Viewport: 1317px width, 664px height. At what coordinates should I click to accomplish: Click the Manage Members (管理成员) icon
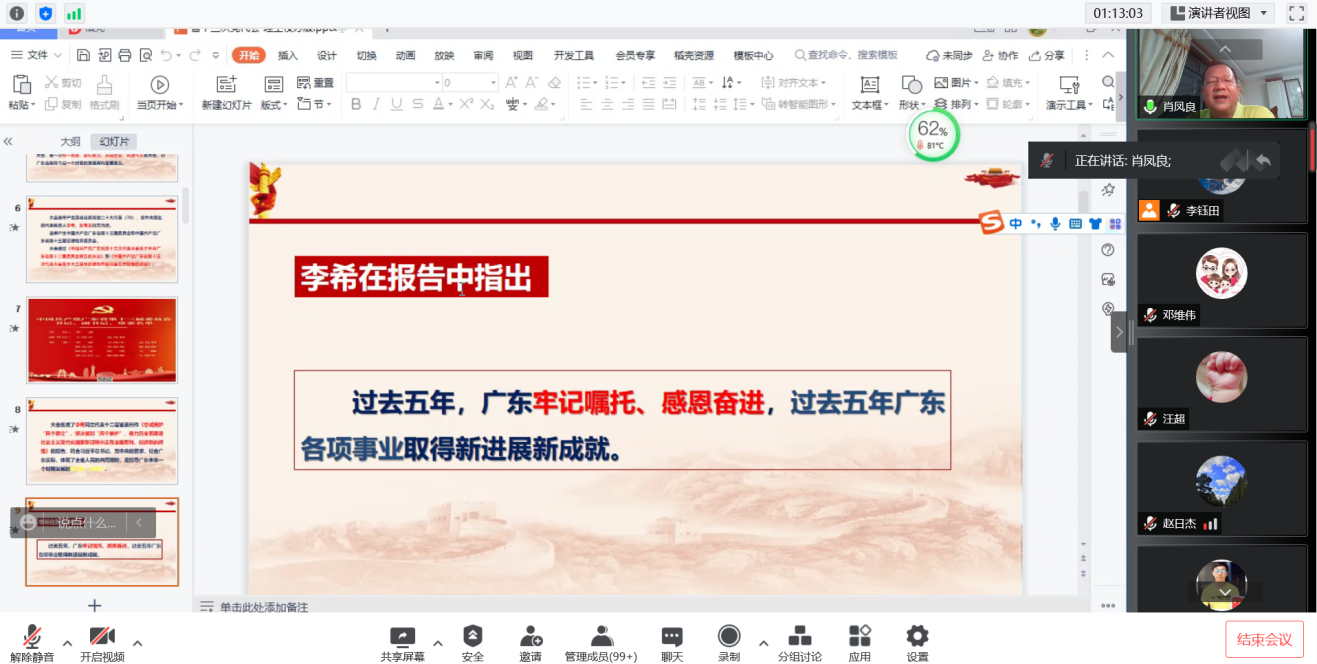[601, 637]
